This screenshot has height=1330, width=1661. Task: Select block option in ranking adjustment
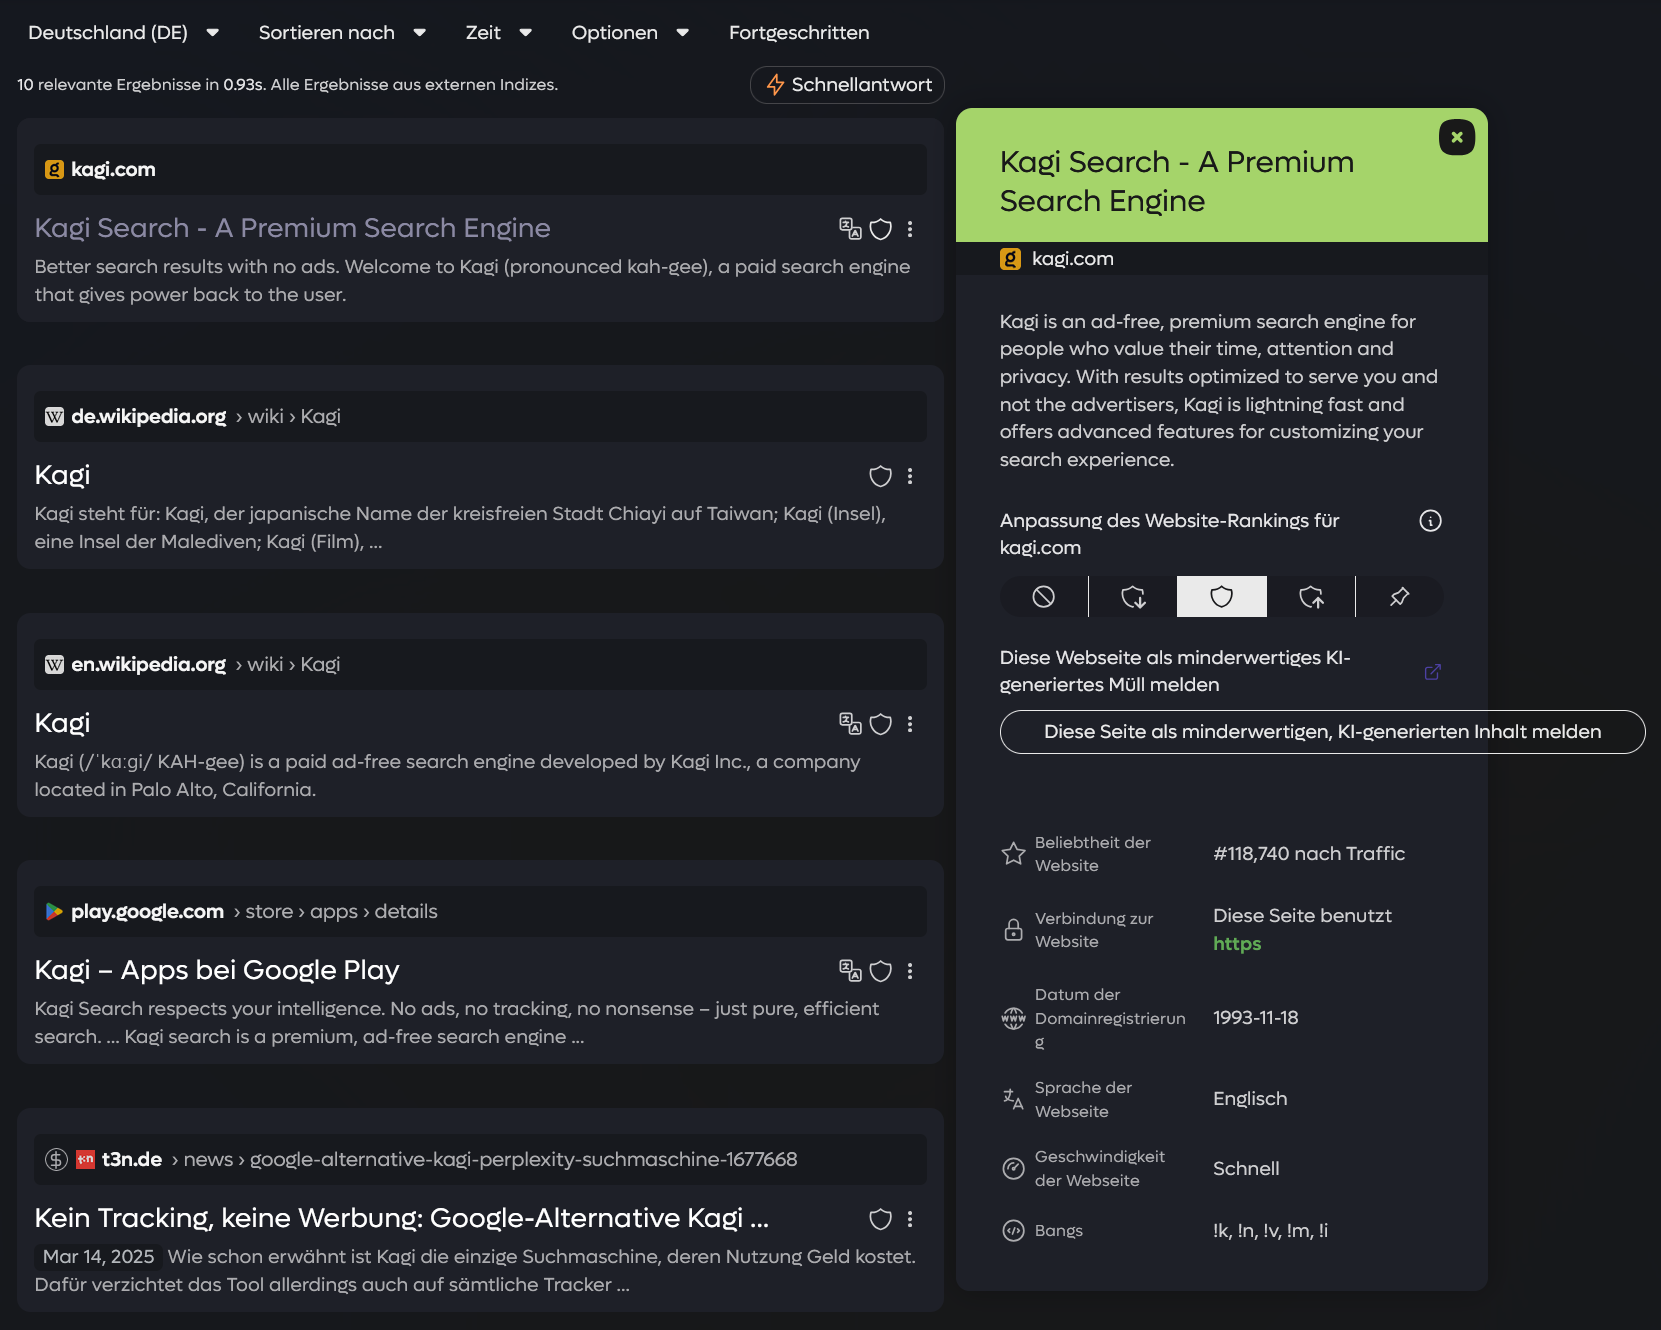(1043, 597)
